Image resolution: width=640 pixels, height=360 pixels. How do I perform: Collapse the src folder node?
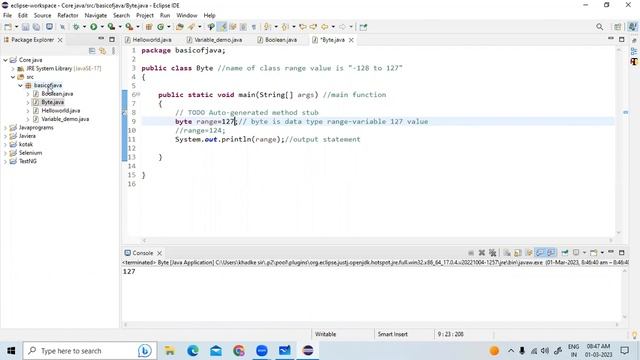pos(13,77)
